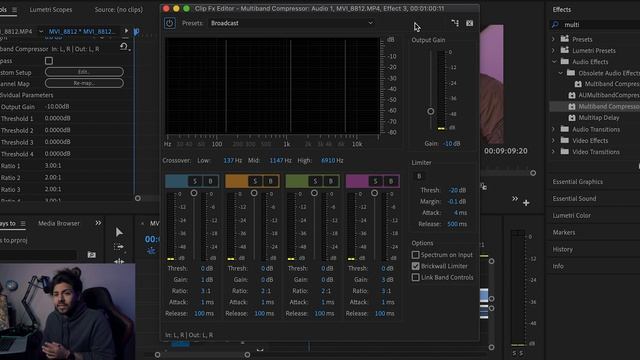This screenshot has height=360, width=640.
Task: Click the orange band threshold slider handle
Action: [x=254, y=193]
